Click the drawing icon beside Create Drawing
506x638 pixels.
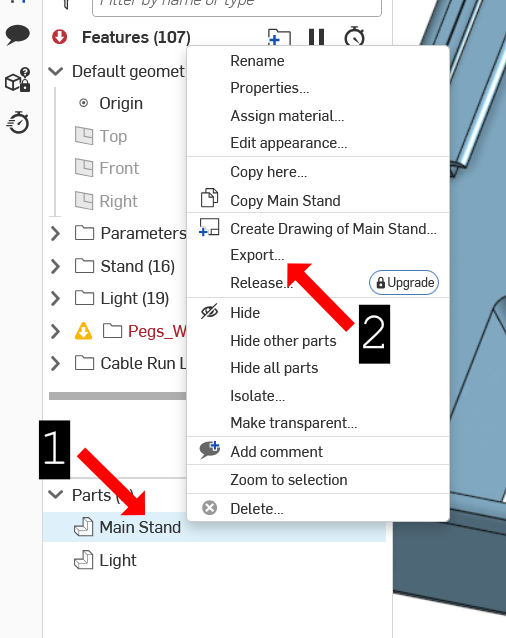tap(209, 227)
